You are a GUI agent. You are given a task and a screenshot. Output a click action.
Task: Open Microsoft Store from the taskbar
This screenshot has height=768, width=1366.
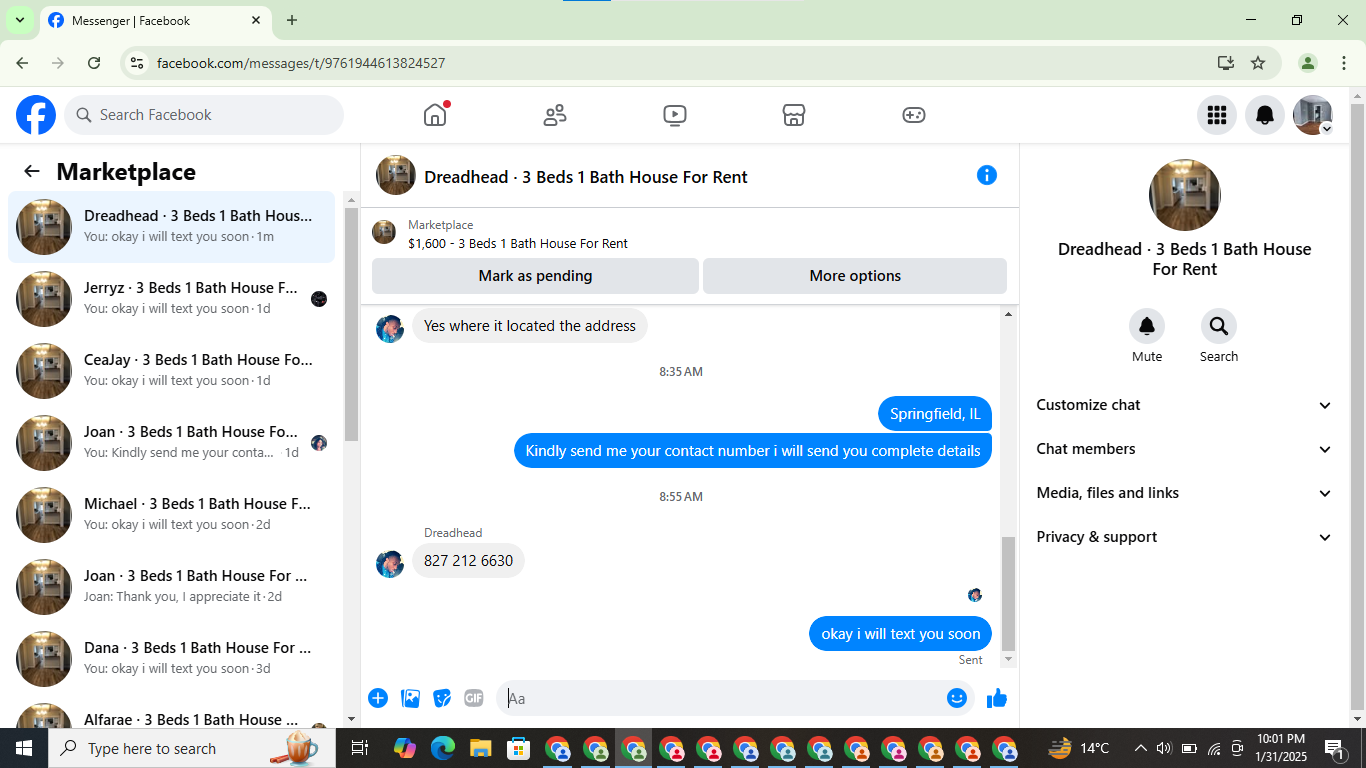tap(518, 748)
